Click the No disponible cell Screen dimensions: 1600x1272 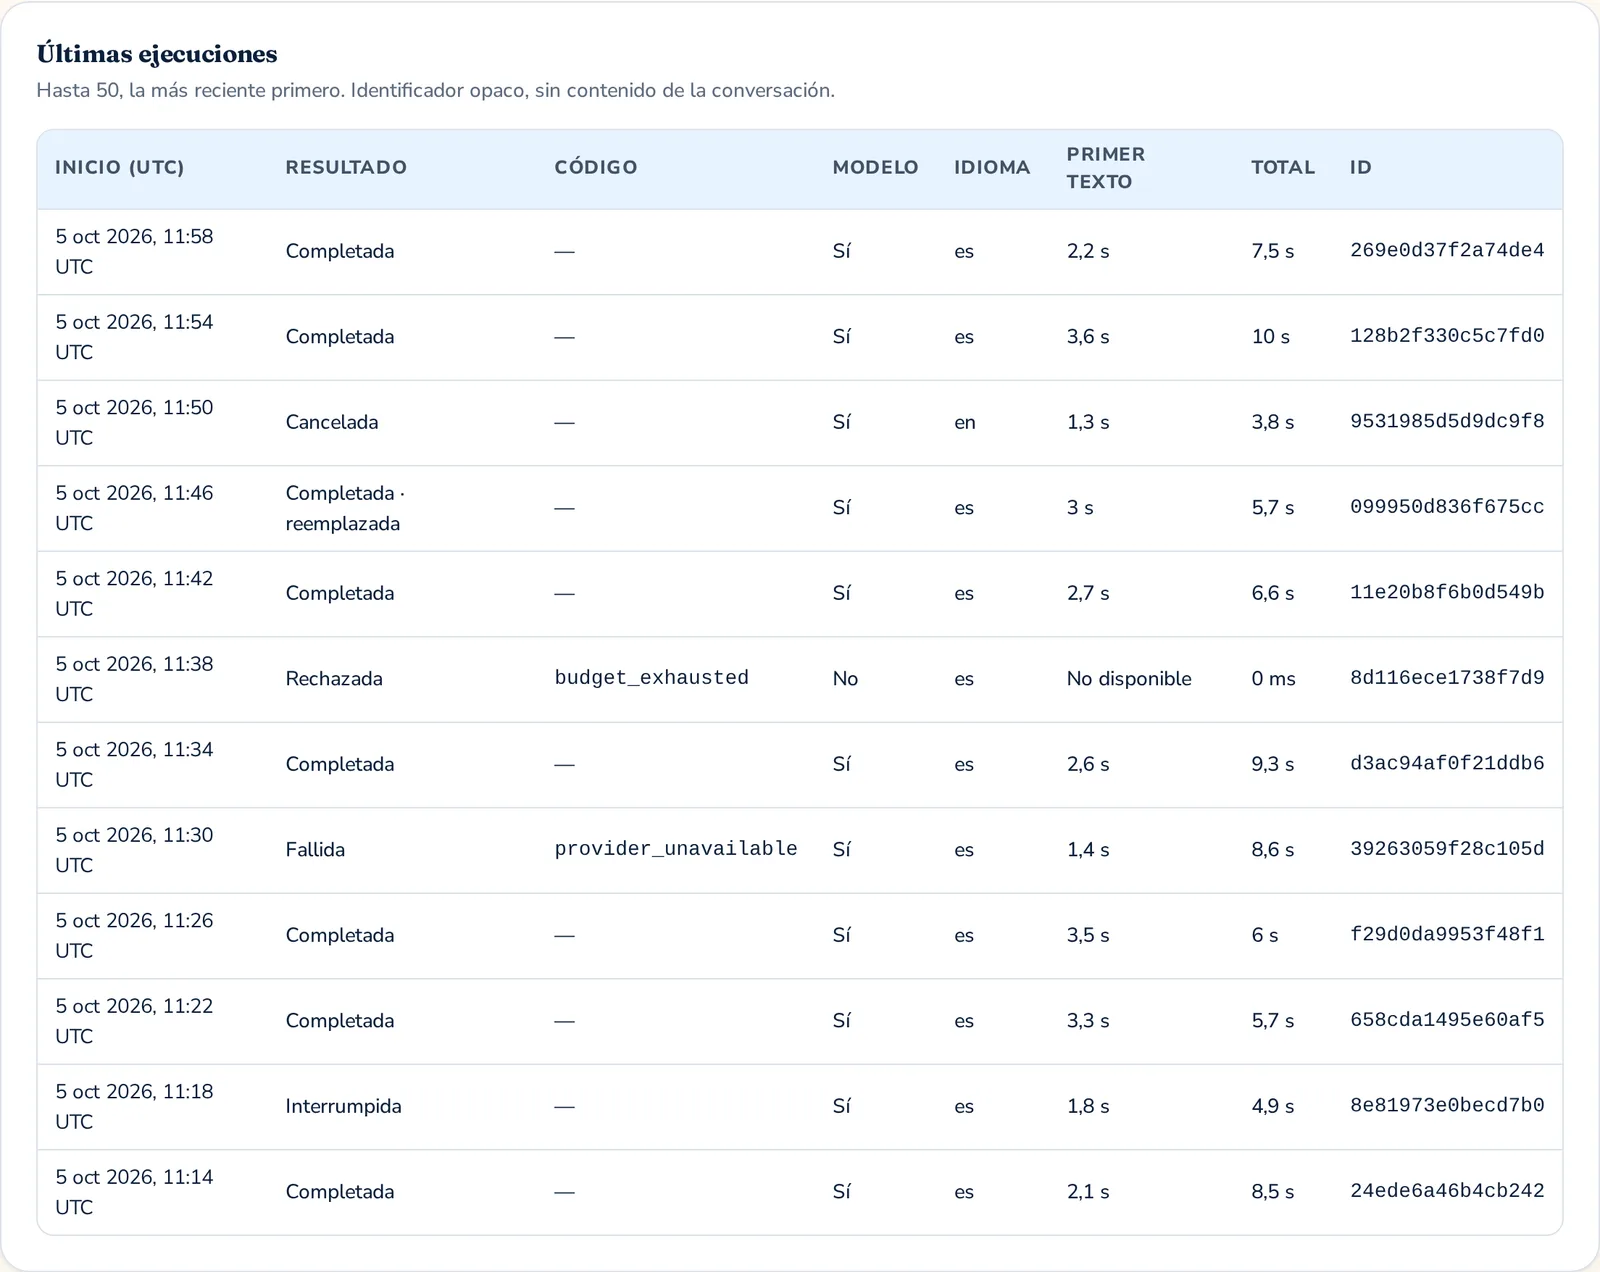(x=1129, y=679)
